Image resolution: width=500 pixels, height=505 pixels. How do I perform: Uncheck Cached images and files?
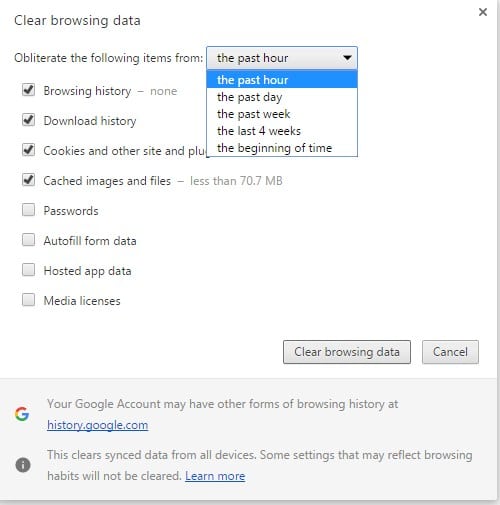point(28,180)
